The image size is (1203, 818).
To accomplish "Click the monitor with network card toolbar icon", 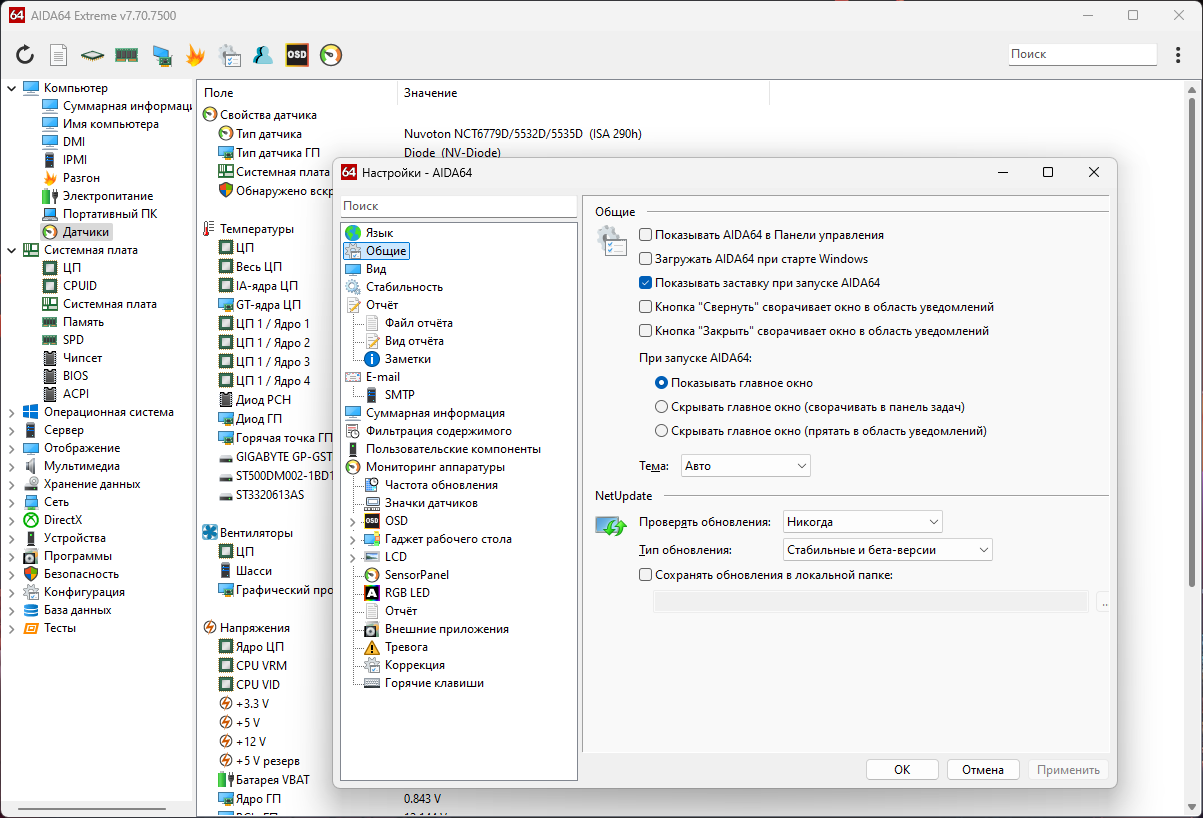I will (161, 55).
